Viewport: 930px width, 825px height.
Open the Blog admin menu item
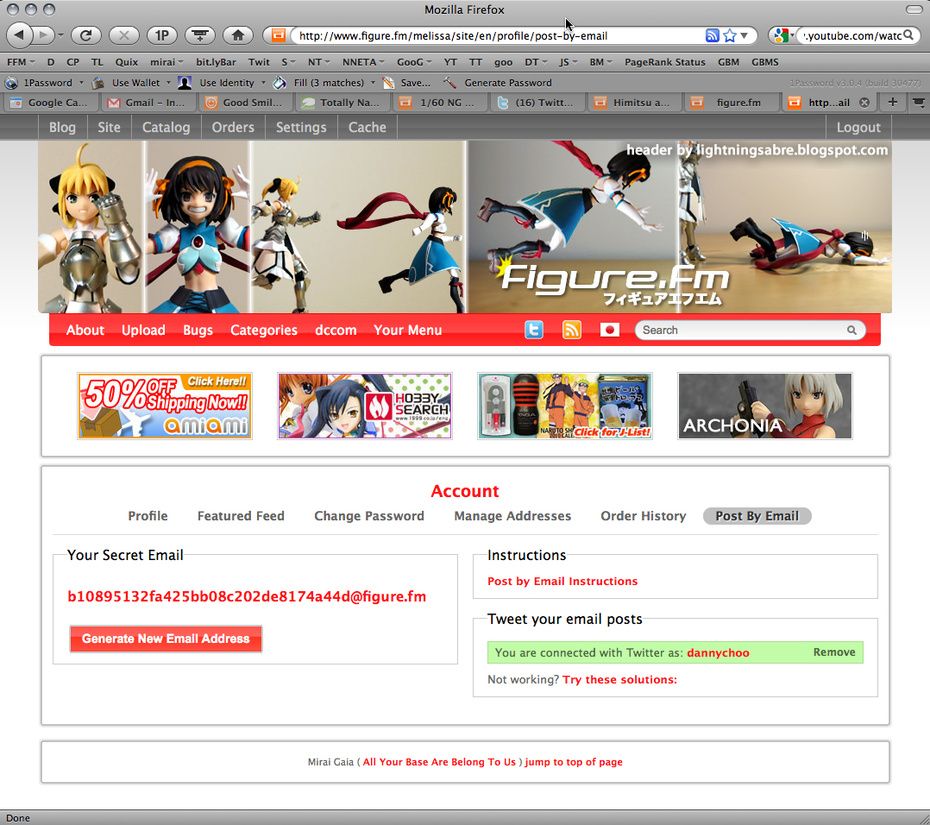coord(62,127)
